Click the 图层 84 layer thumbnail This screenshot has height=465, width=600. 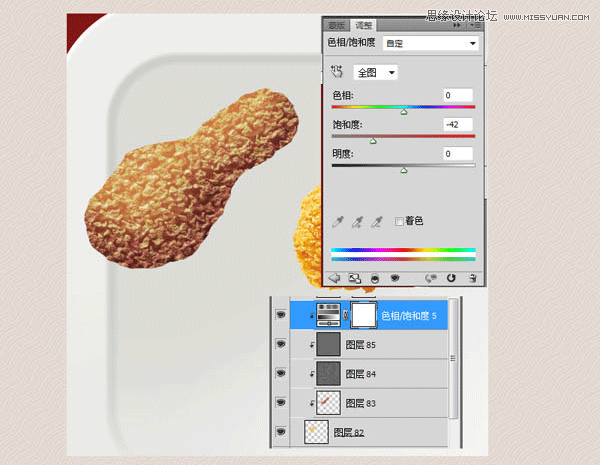pyautogui.click(x=328, y=374)
